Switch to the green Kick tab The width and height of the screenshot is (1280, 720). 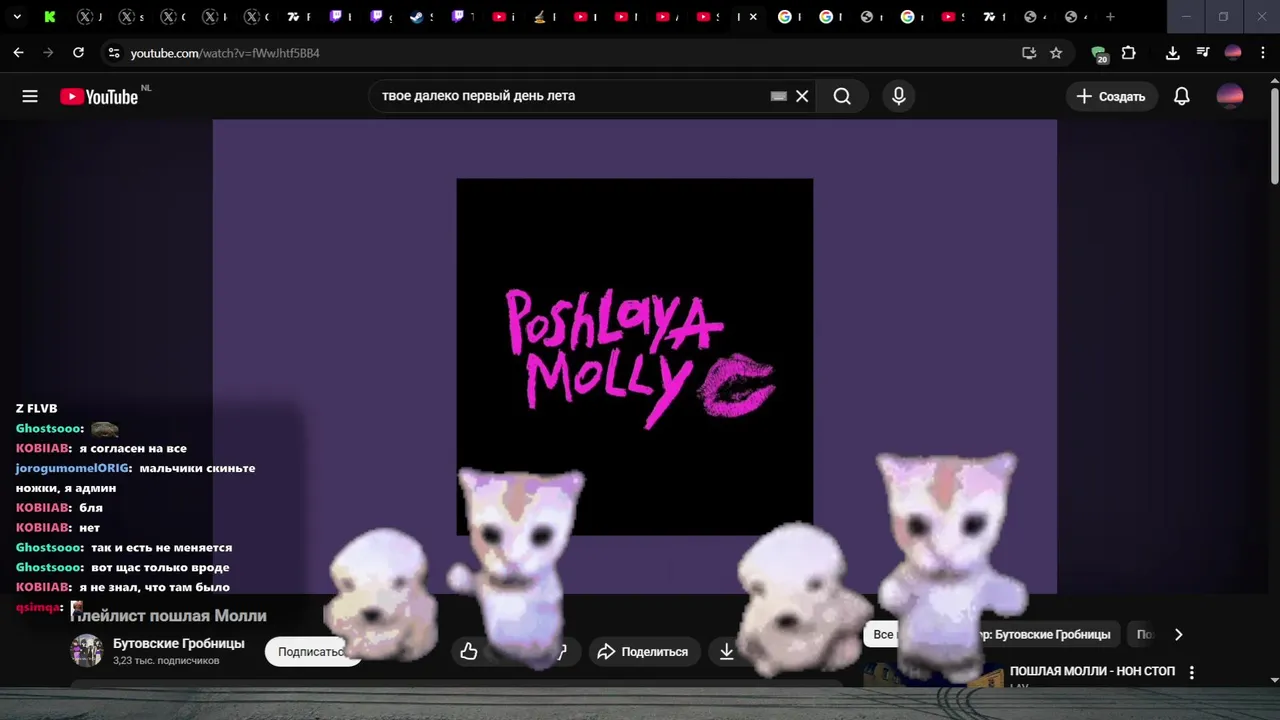[49, 17]
